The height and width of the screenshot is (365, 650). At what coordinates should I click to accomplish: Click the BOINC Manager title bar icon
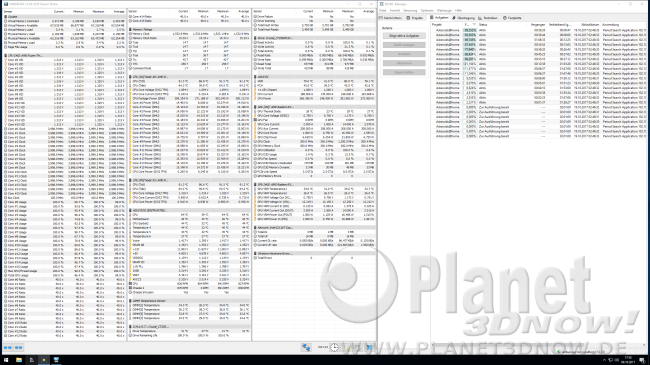[x=381, y=4]
